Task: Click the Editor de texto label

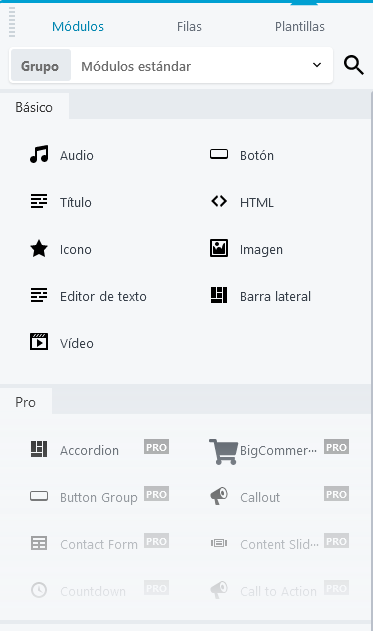Action: pyautogui.click(x=103, y=296)
